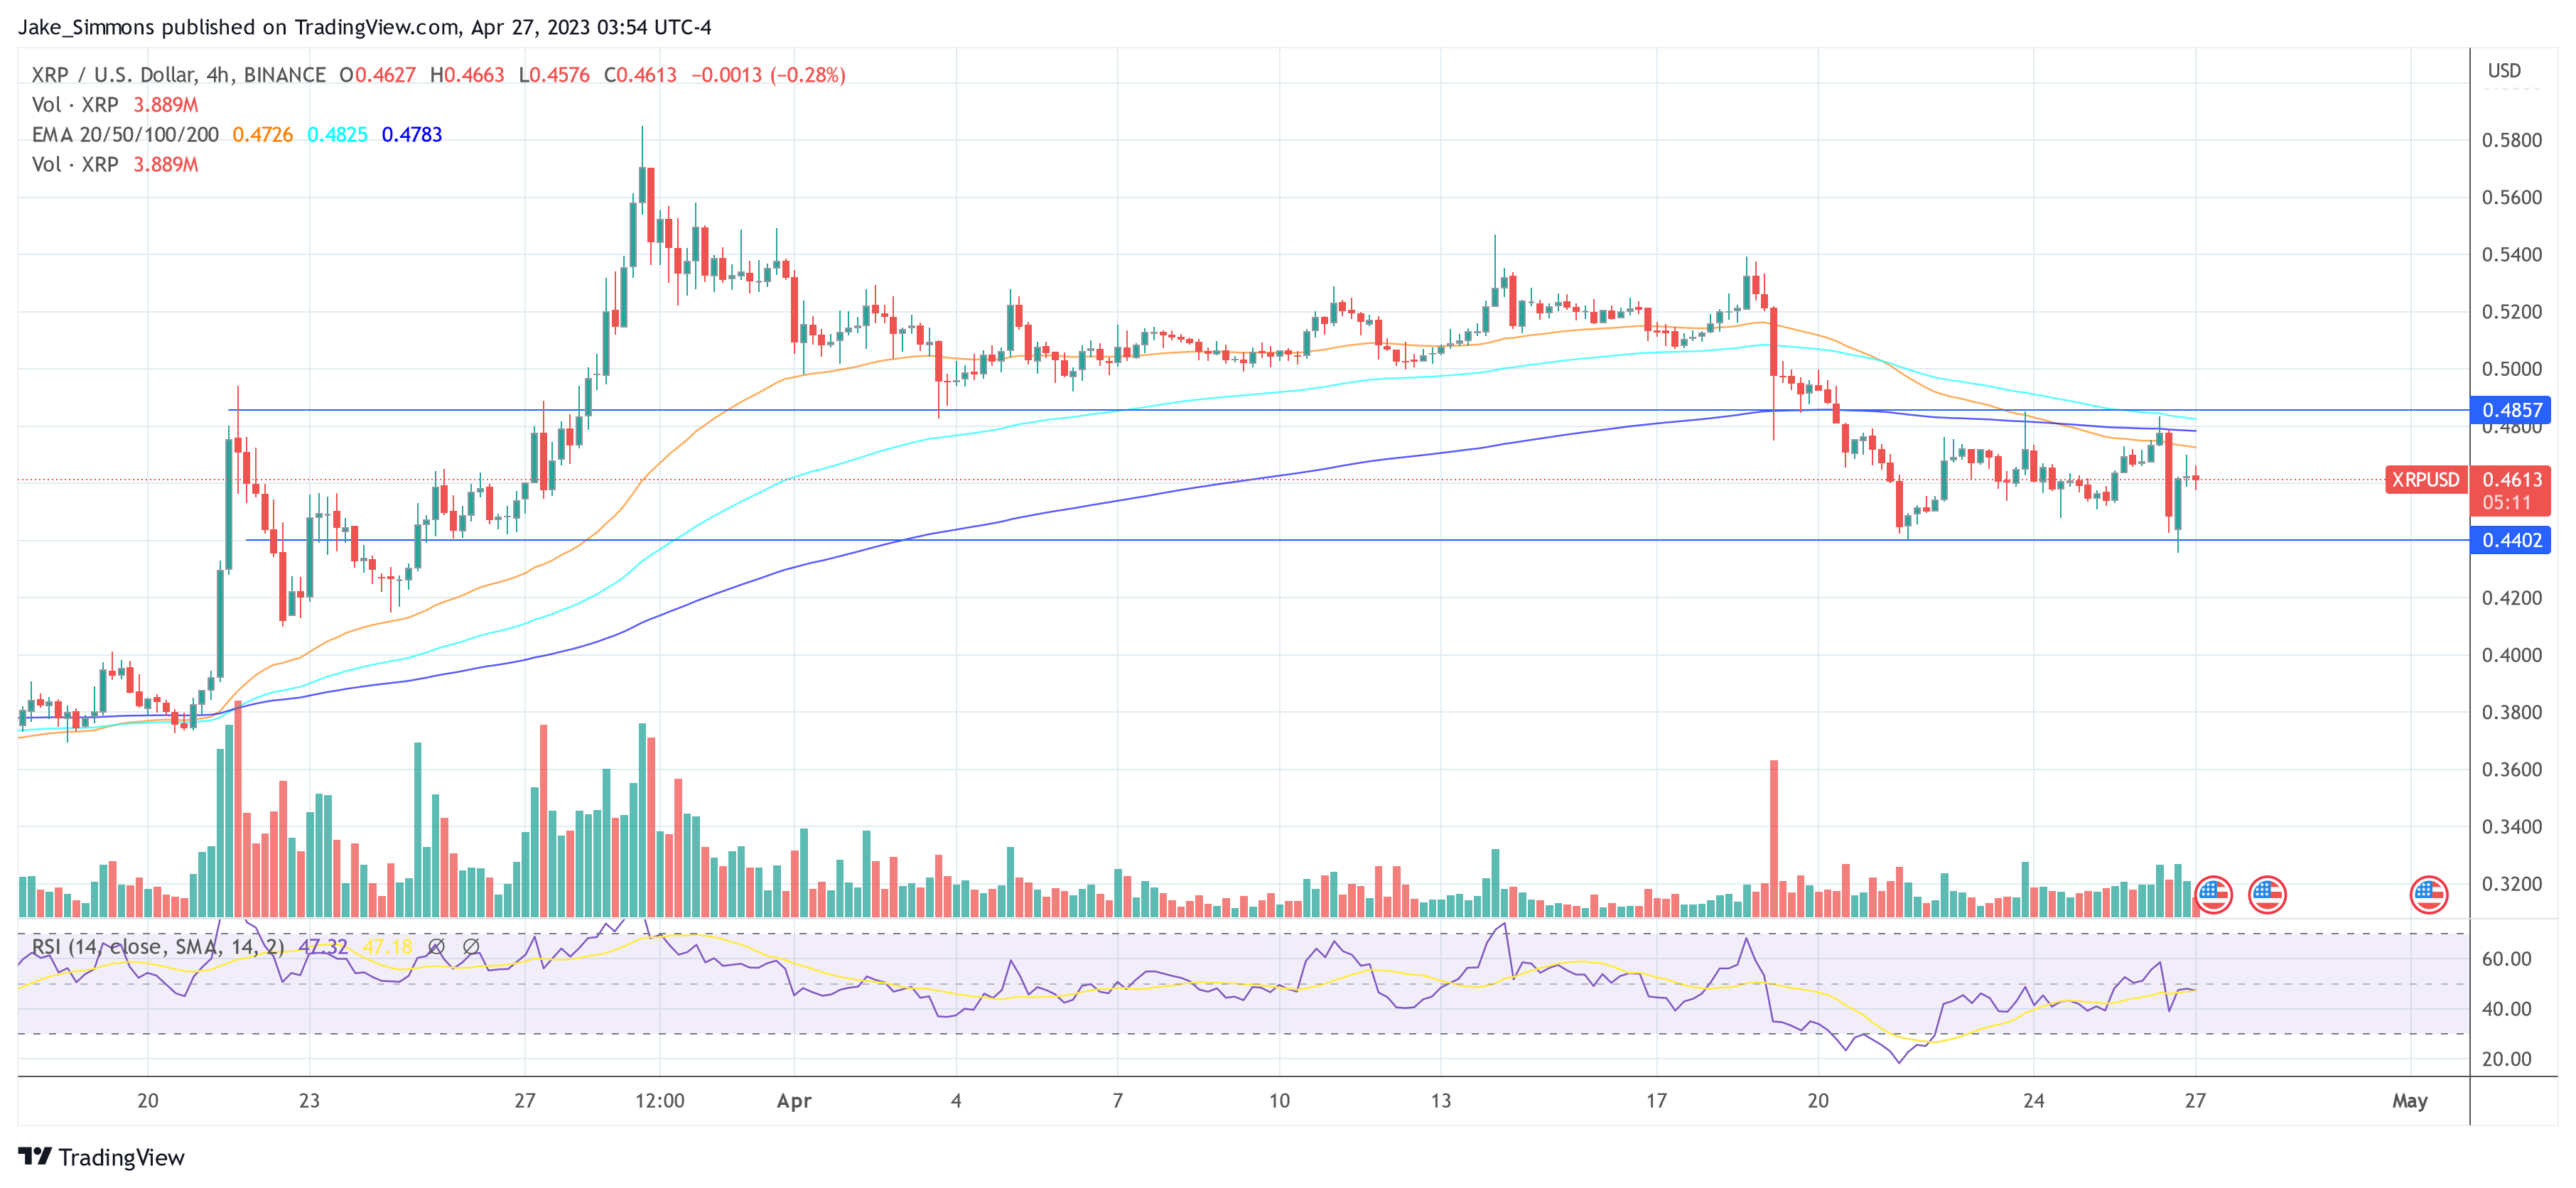This screenshot has width=2576, height=1188.
Task: Click the open price value O0.4627
Action: click(x=377, y=75)
